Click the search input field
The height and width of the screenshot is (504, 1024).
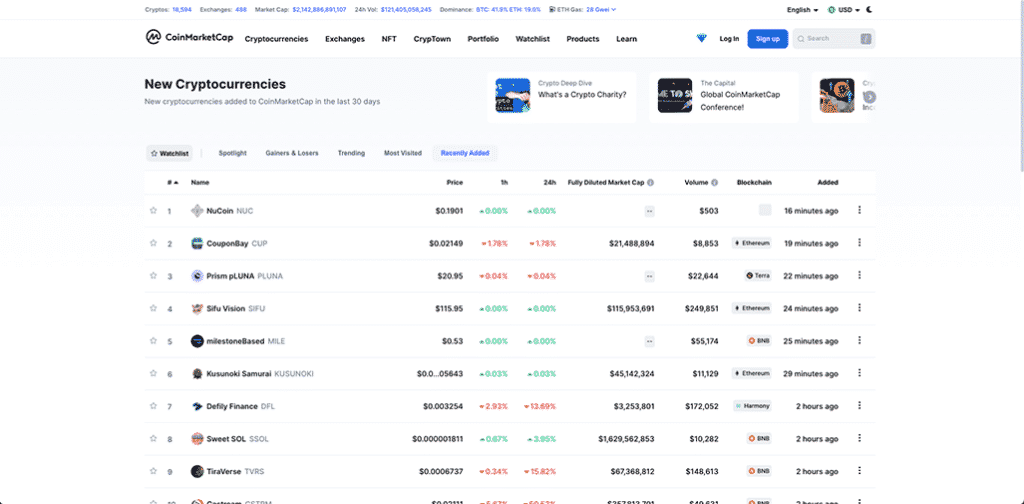point(834,39)
